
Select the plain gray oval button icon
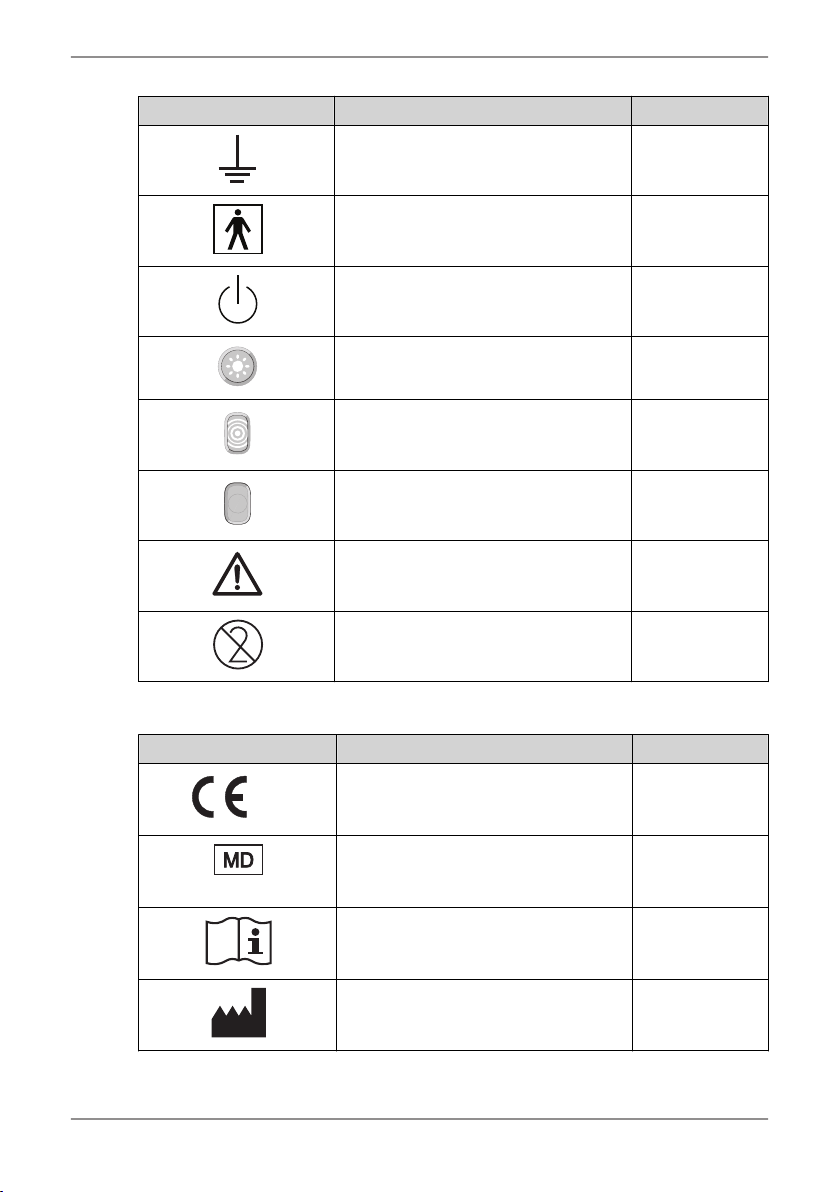(238, 504)
